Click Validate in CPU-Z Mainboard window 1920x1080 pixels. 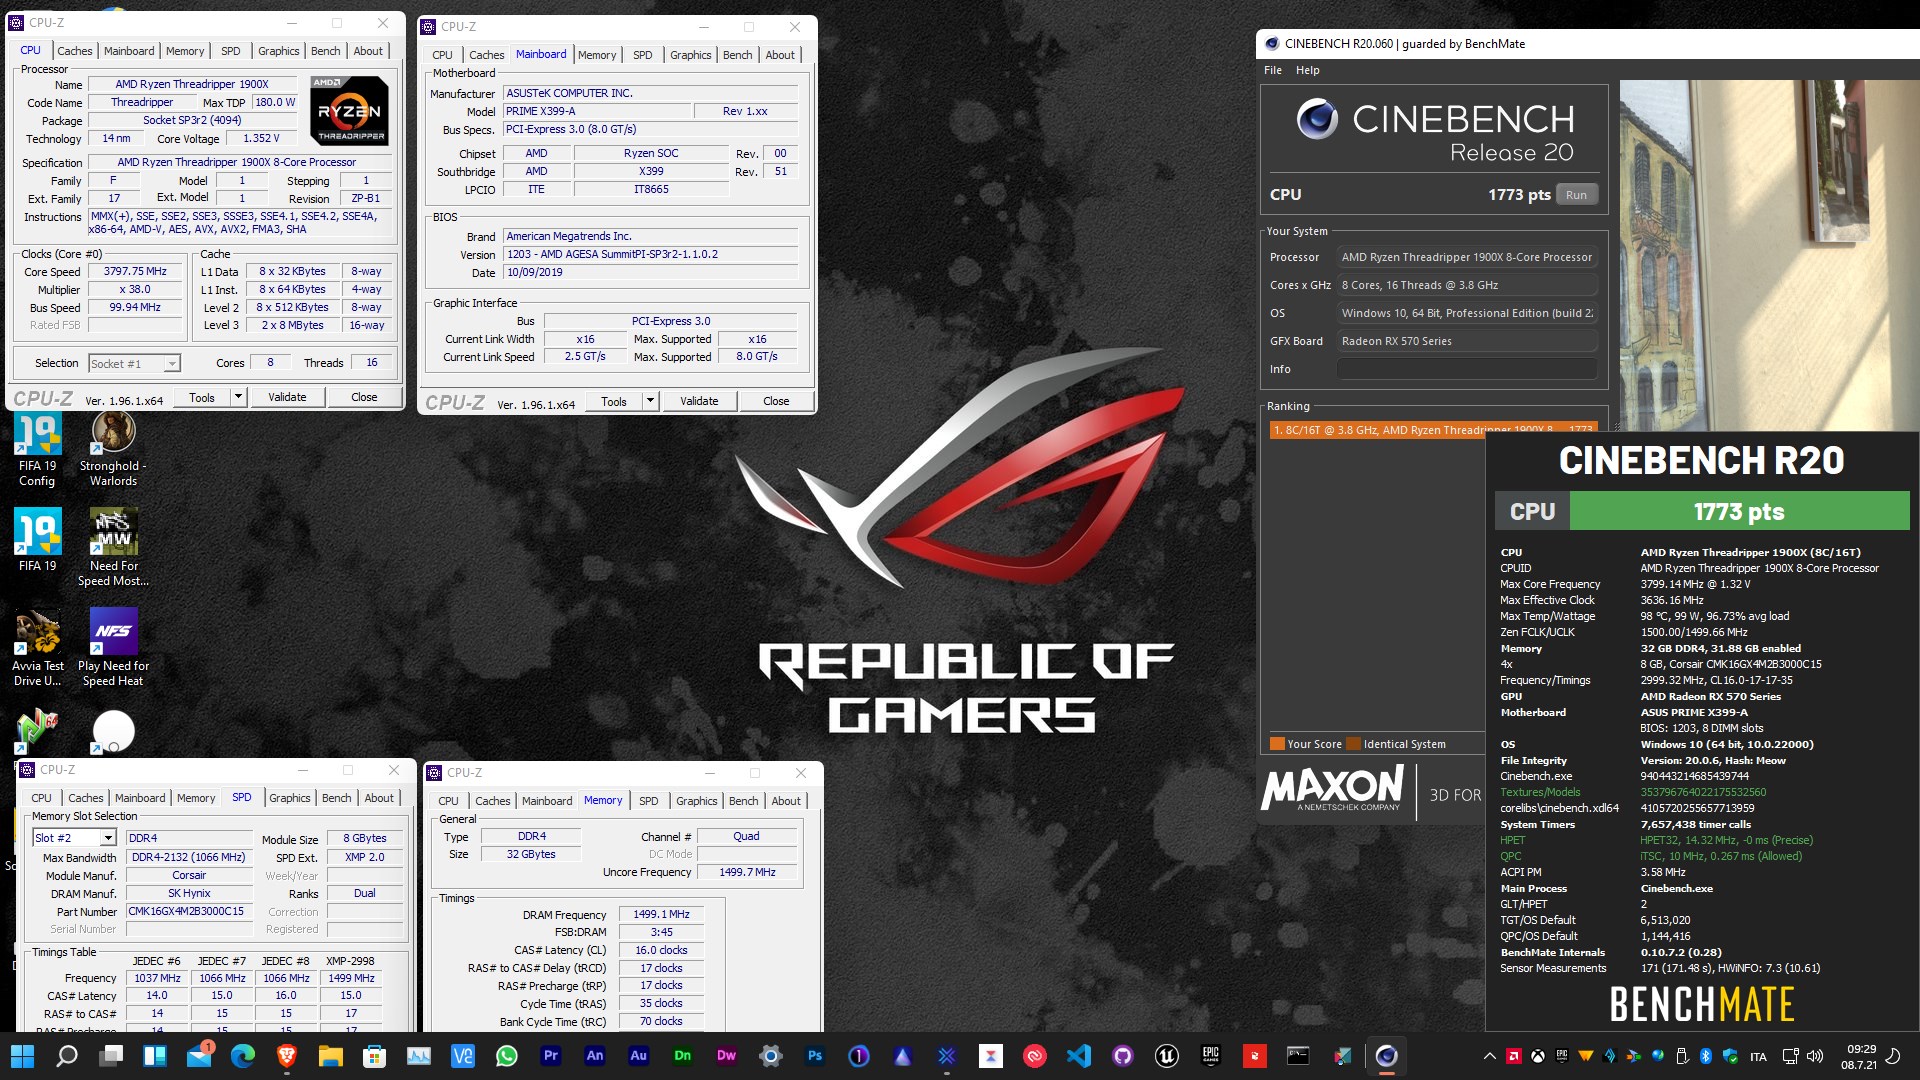699,401
